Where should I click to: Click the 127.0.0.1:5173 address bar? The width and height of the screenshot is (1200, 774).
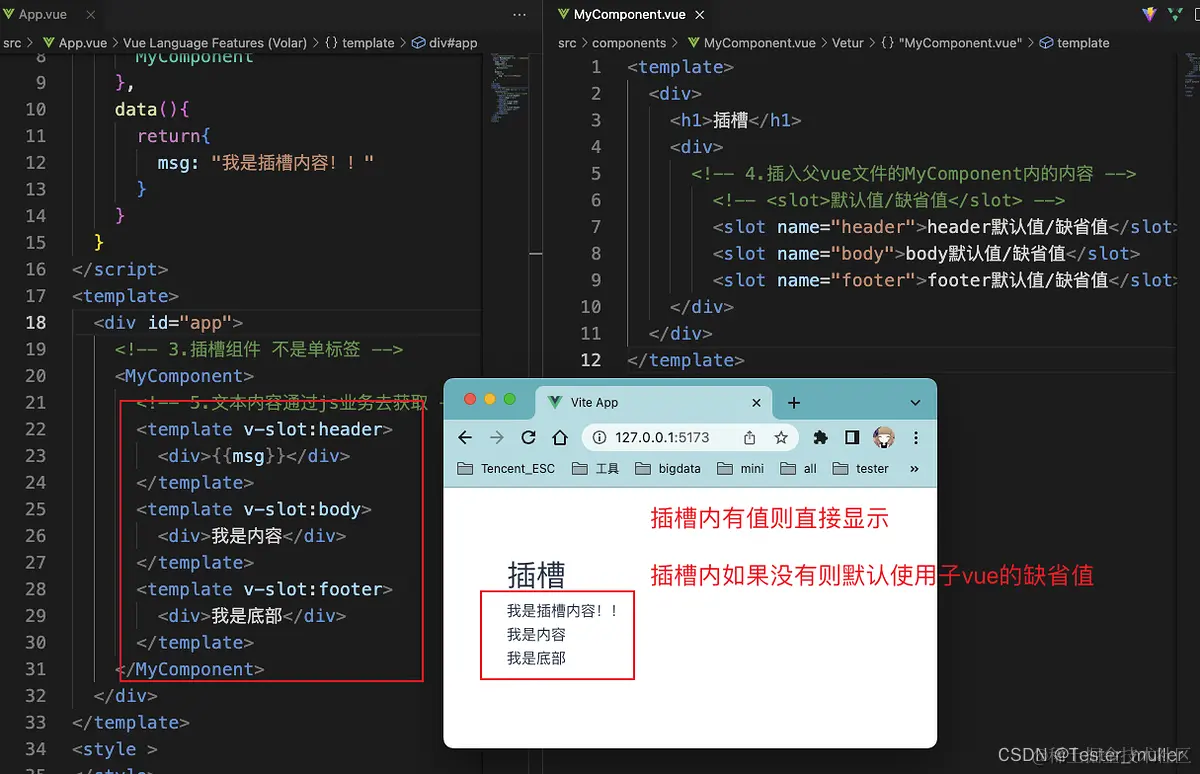coord(690,438)
